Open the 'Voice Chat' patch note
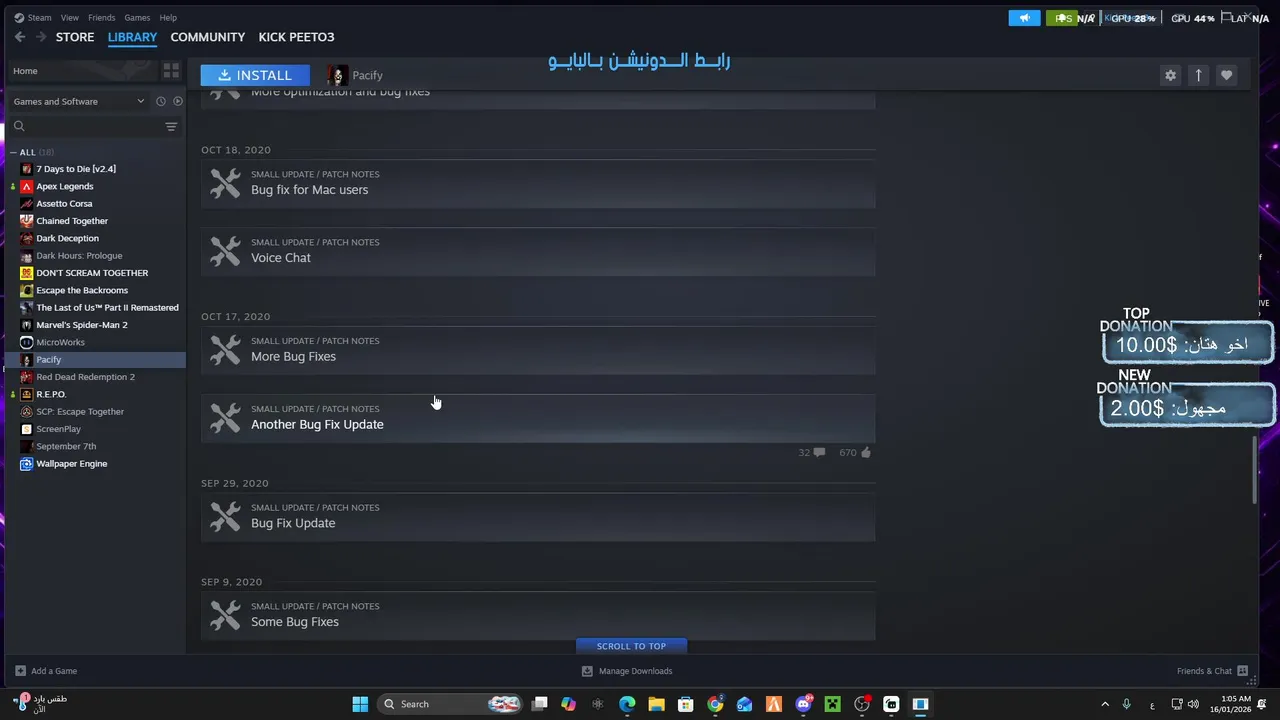The height and width of the screenshot is (720, 1280). (538, 251)
